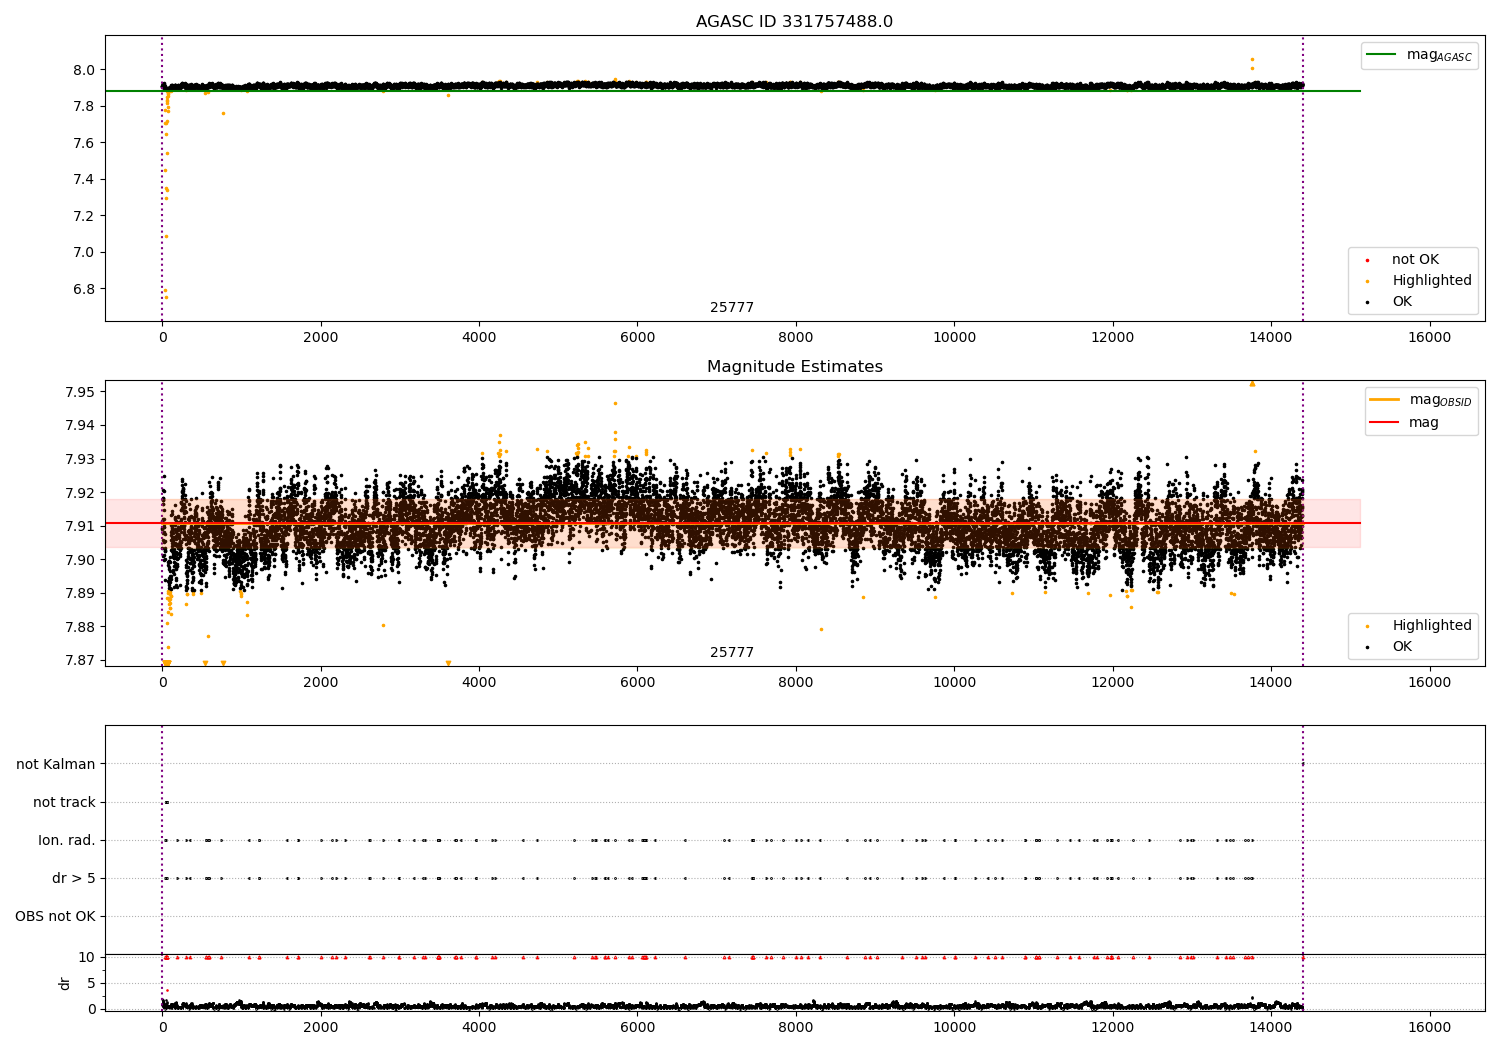Click the 'dr' y-axis label
Screen dimensions: 1500x1050
pyautogui.click(x=64, y=984)
